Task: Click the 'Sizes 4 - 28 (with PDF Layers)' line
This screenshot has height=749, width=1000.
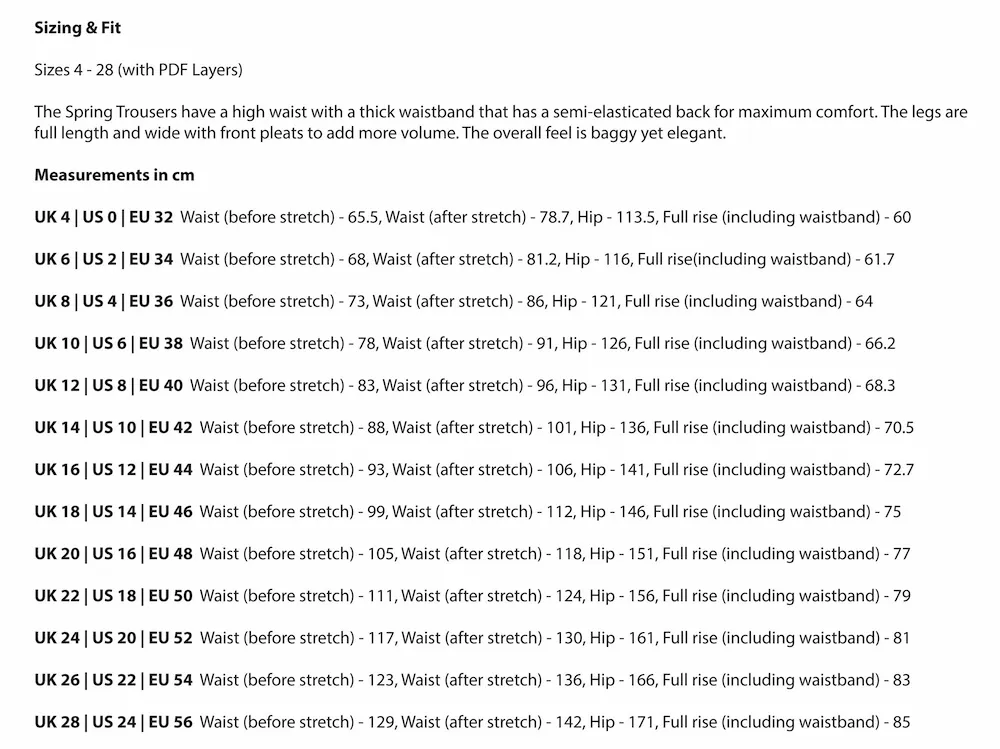Action: tap(138, 70)
